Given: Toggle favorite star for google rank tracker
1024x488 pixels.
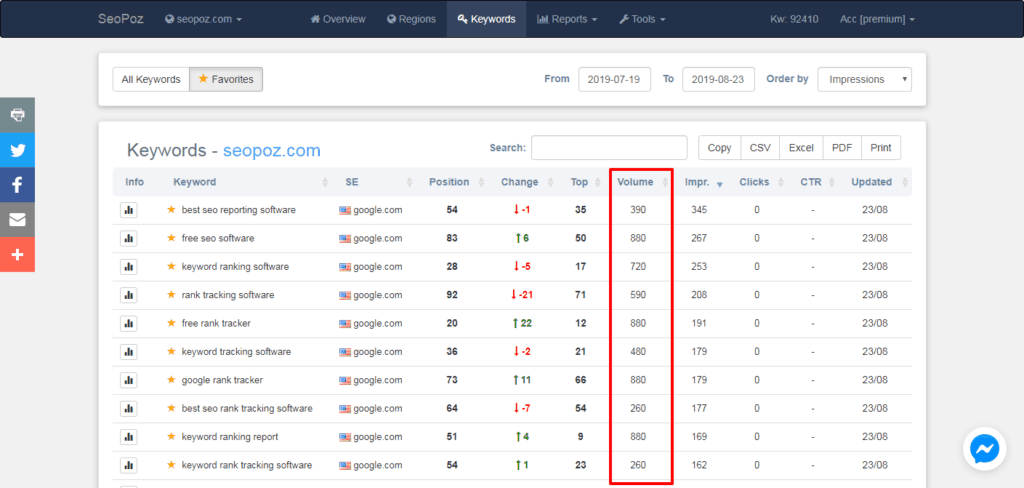Looking at the screenshot, I should [x=171, y=380].
